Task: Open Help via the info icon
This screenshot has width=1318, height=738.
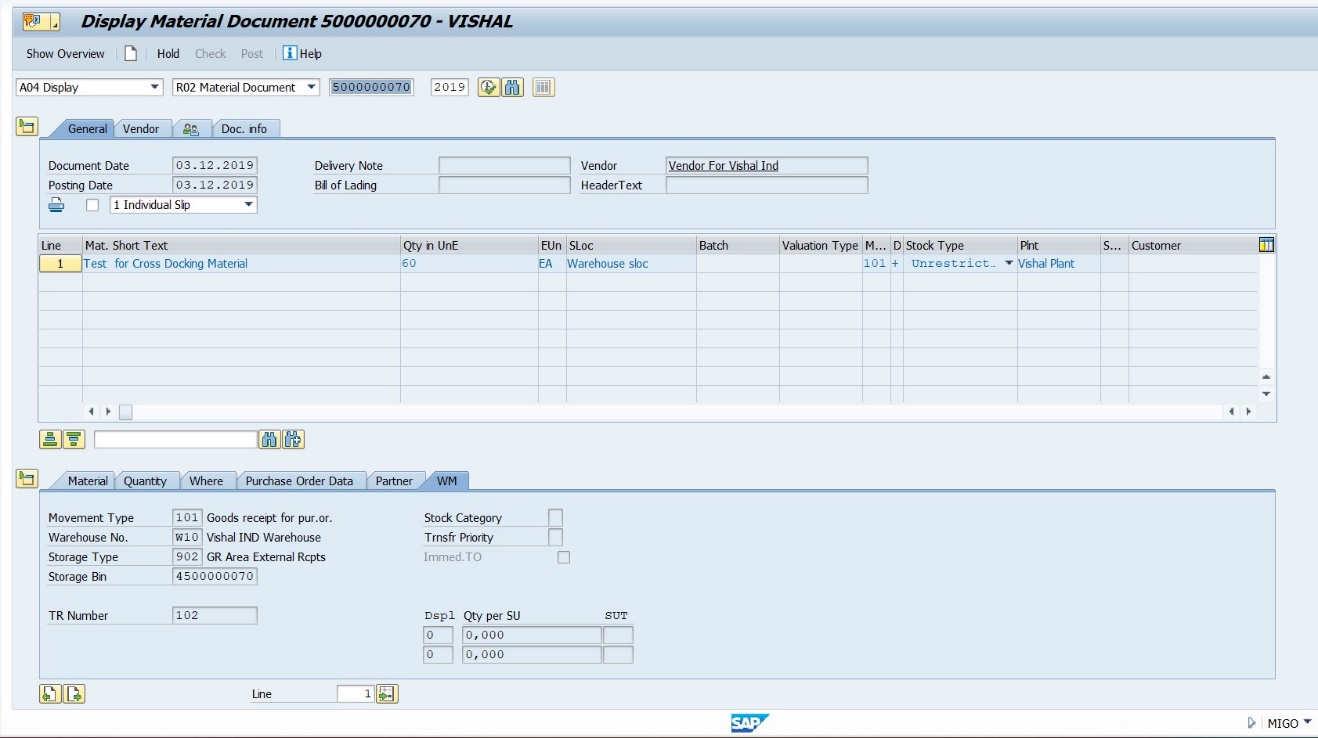Action: pos(290,54)
